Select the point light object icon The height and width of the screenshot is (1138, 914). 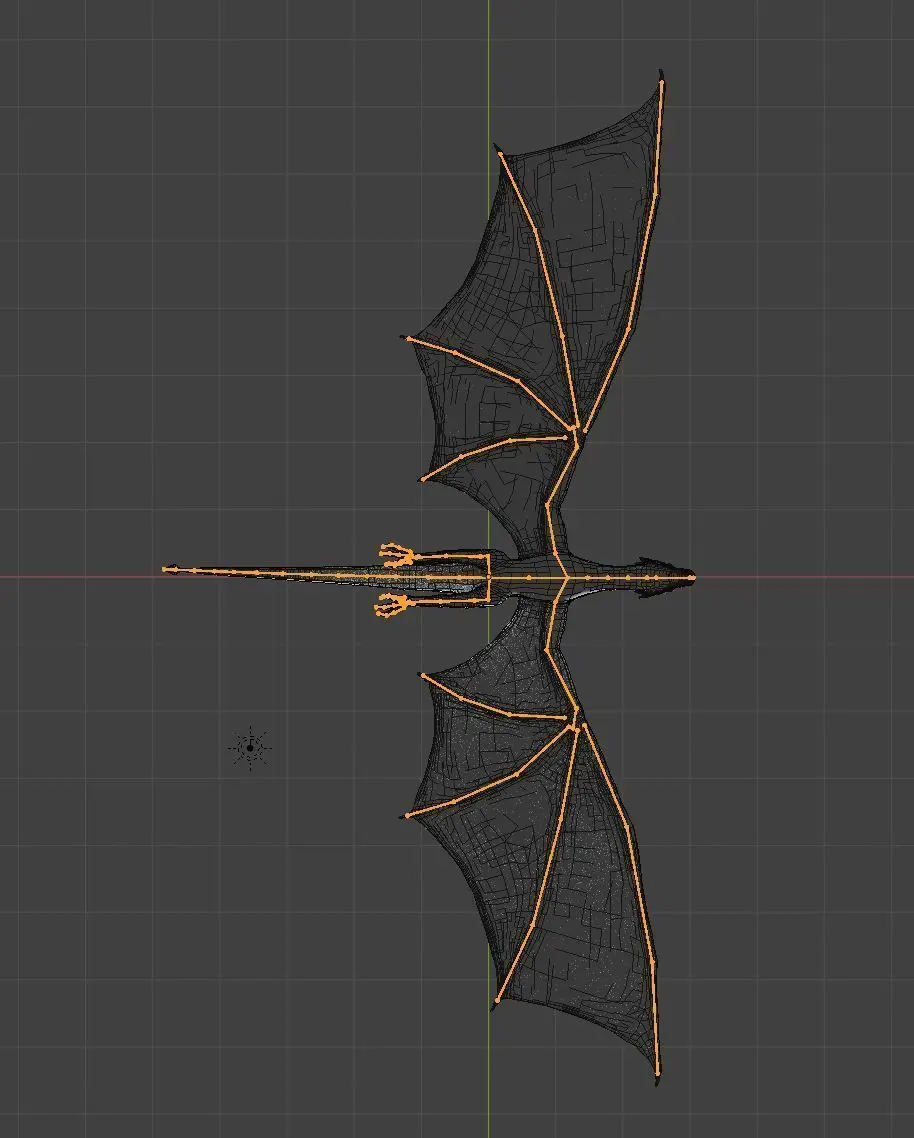click(250, 747)
